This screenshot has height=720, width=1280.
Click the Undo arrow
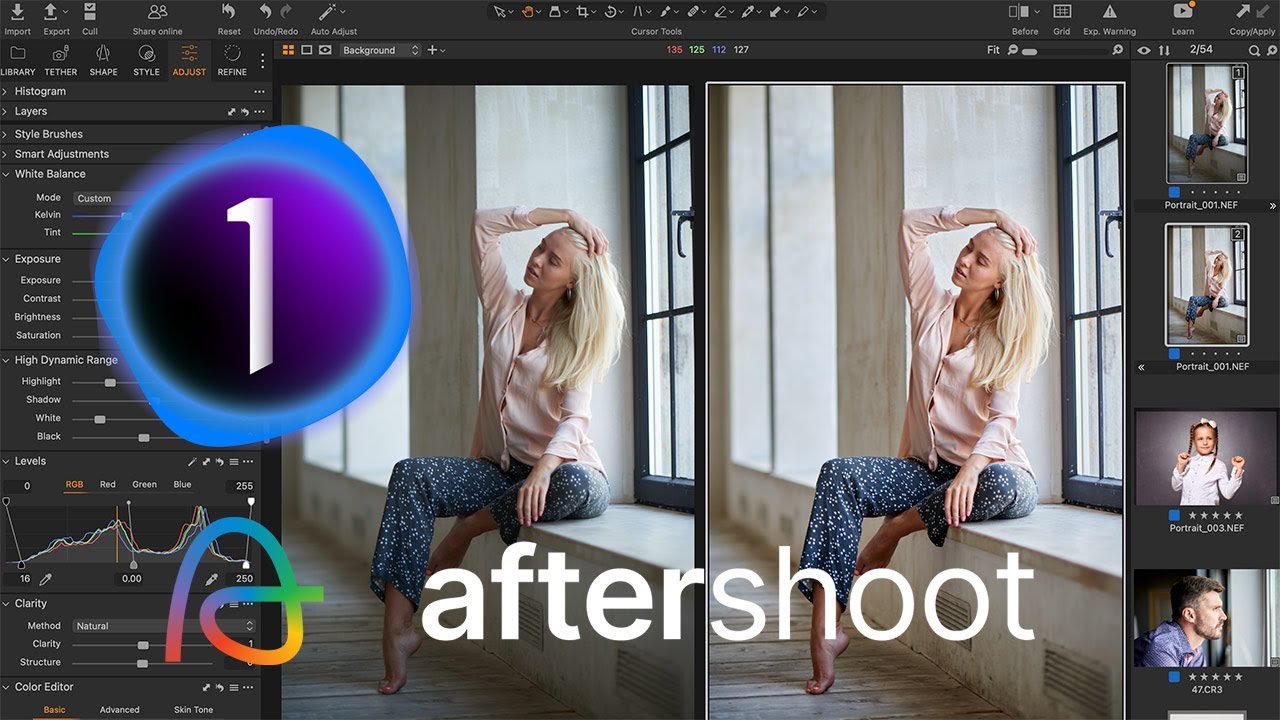265,12
